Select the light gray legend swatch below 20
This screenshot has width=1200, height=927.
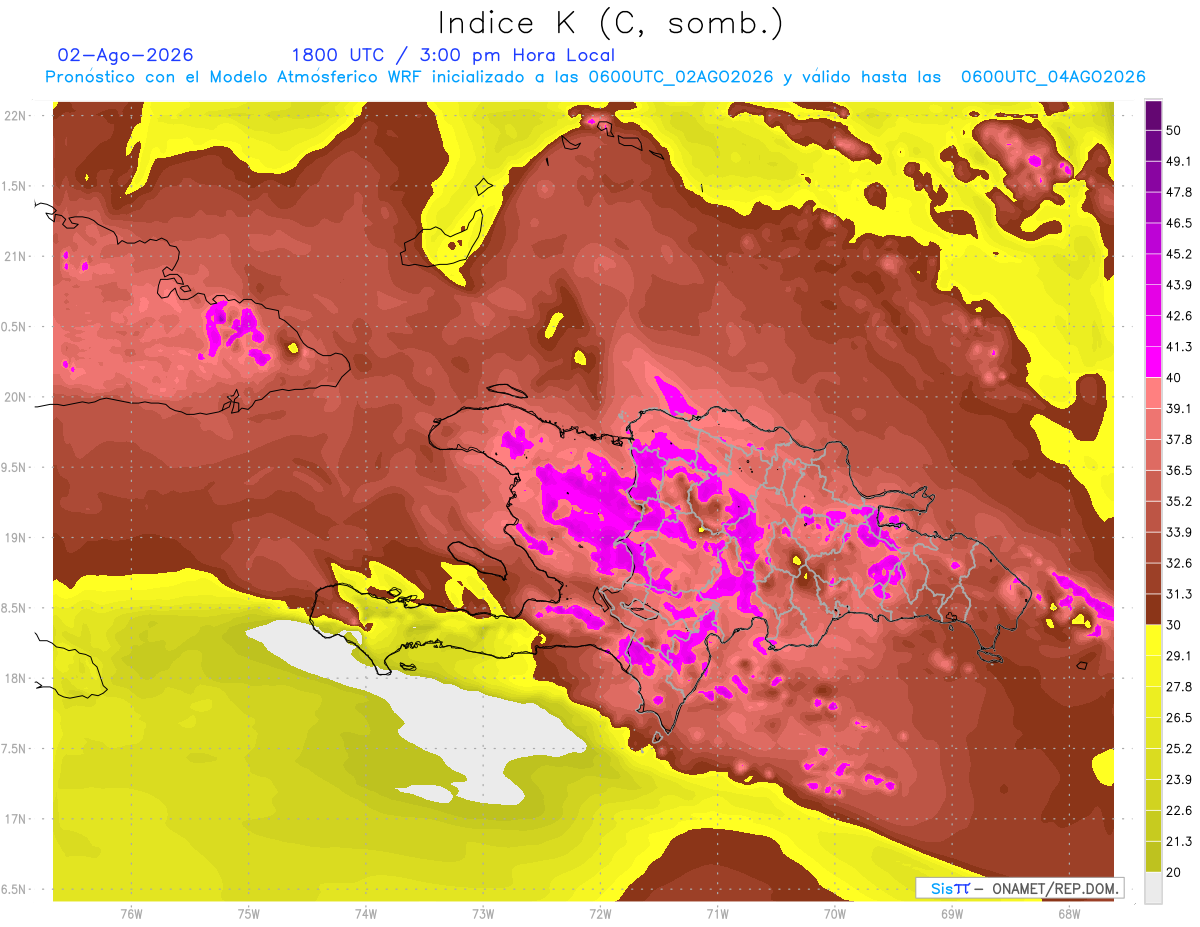coord(1153,886)
